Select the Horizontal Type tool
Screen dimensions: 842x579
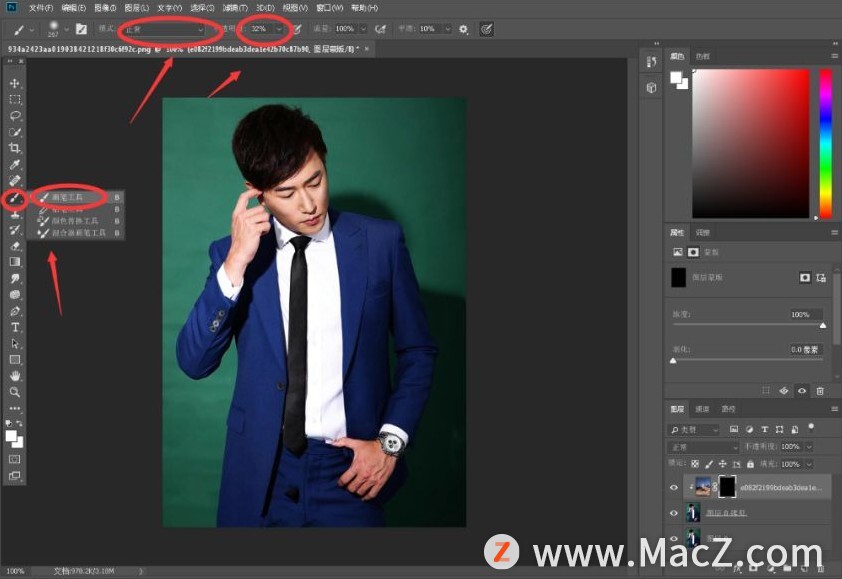[14, 327]
